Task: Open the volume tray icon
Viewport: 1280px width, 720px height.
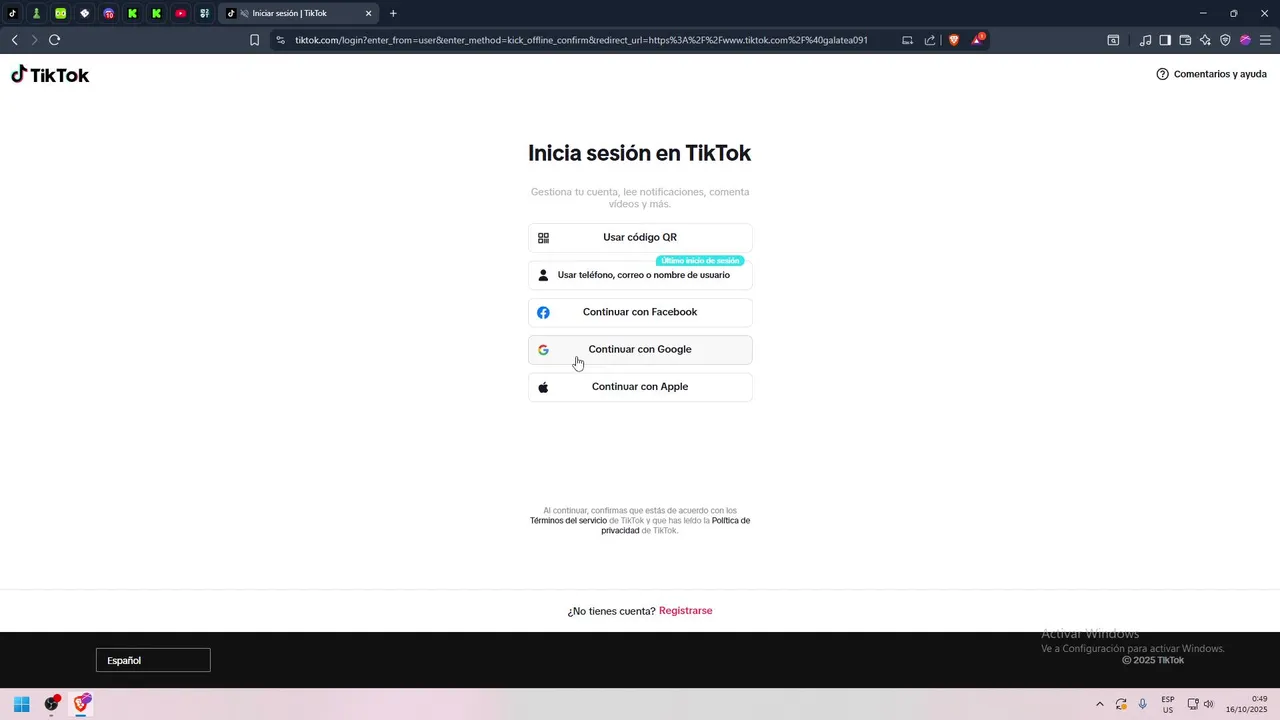Action: tap(1209, 704)
